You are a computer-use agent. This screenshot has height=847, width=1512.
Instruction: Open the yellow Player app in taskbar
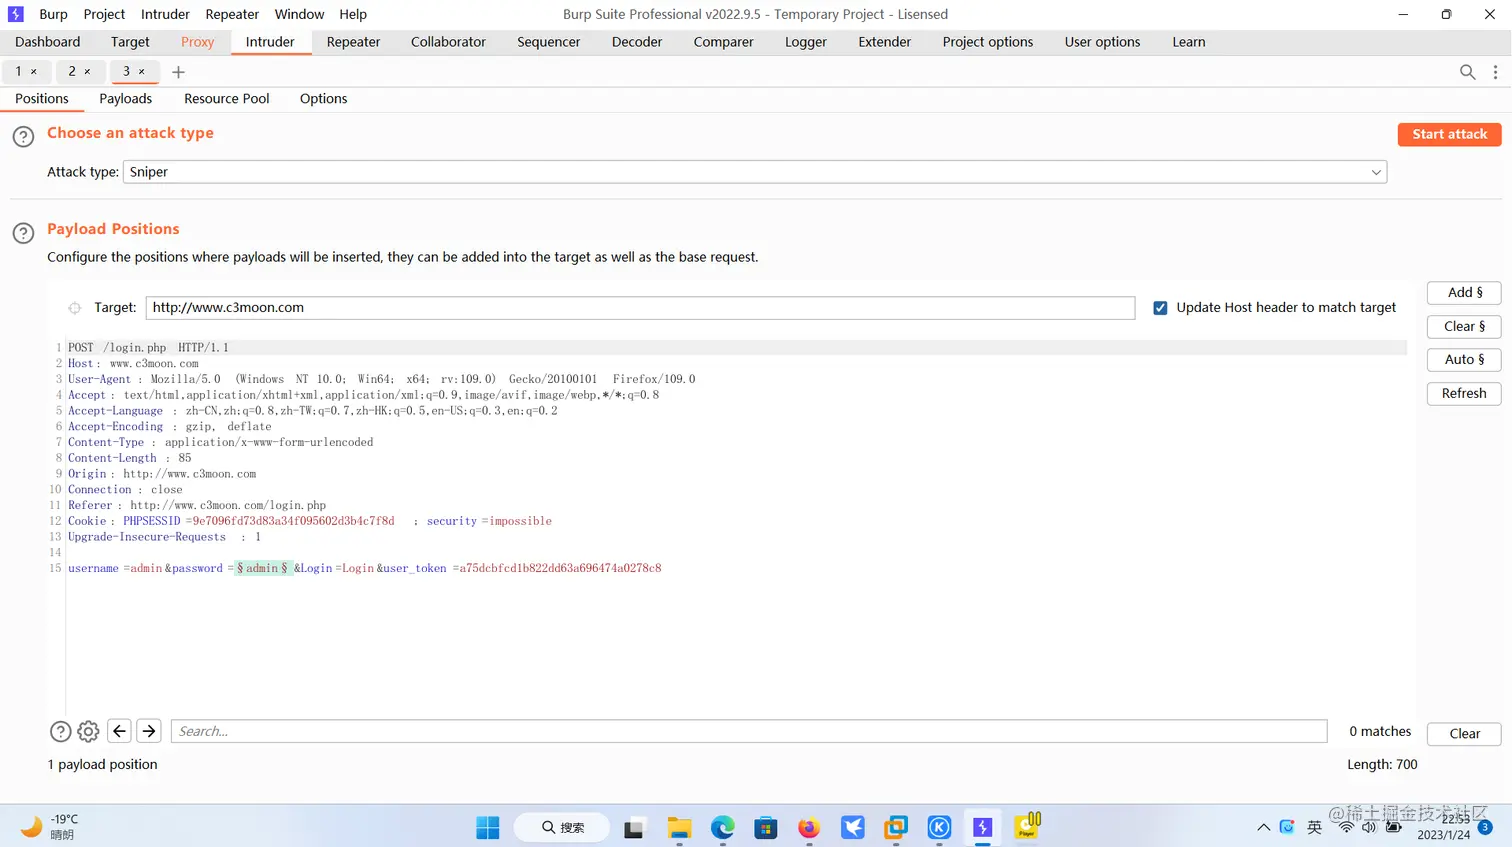coord(1028,826)
